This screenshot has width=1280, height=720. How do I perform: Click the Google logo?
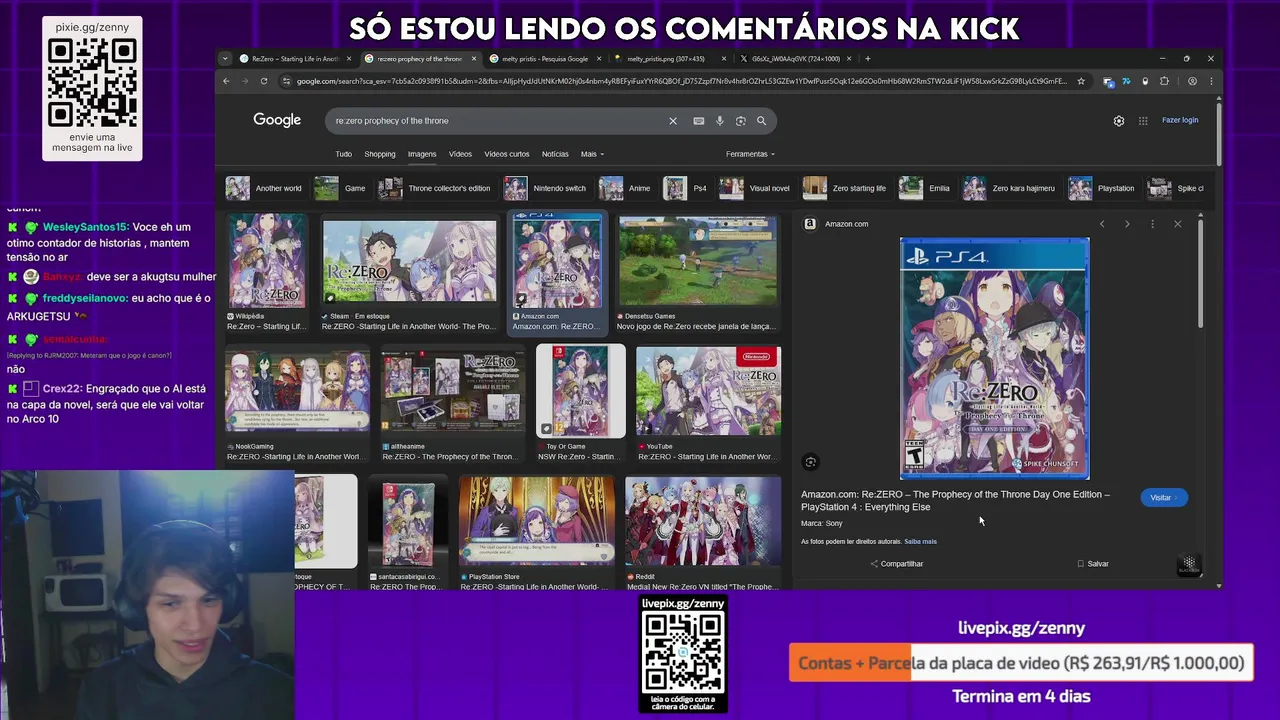(x=277, y=120)
